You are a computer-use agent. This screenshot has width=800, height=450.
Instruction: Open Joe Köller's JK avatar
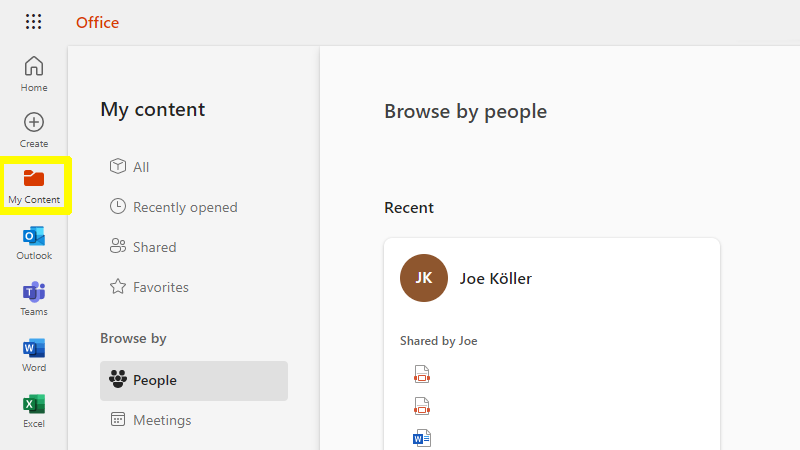(423, 278)
